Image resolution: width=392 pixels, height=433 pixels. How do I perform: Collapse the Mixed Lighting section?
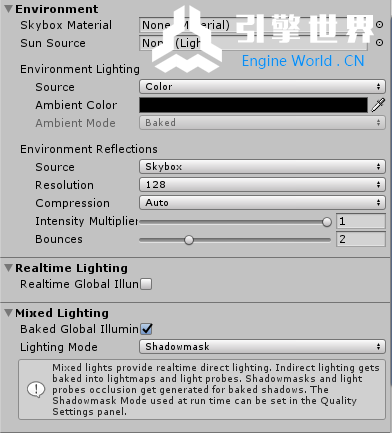[x=9, y=313]
